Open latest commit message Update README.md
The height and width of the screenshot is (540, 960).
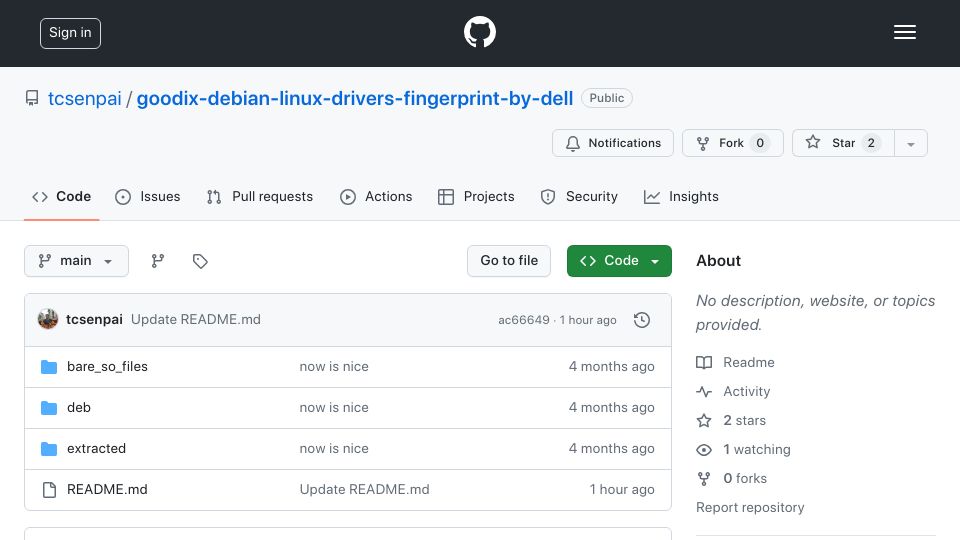(x=196, y=320)
